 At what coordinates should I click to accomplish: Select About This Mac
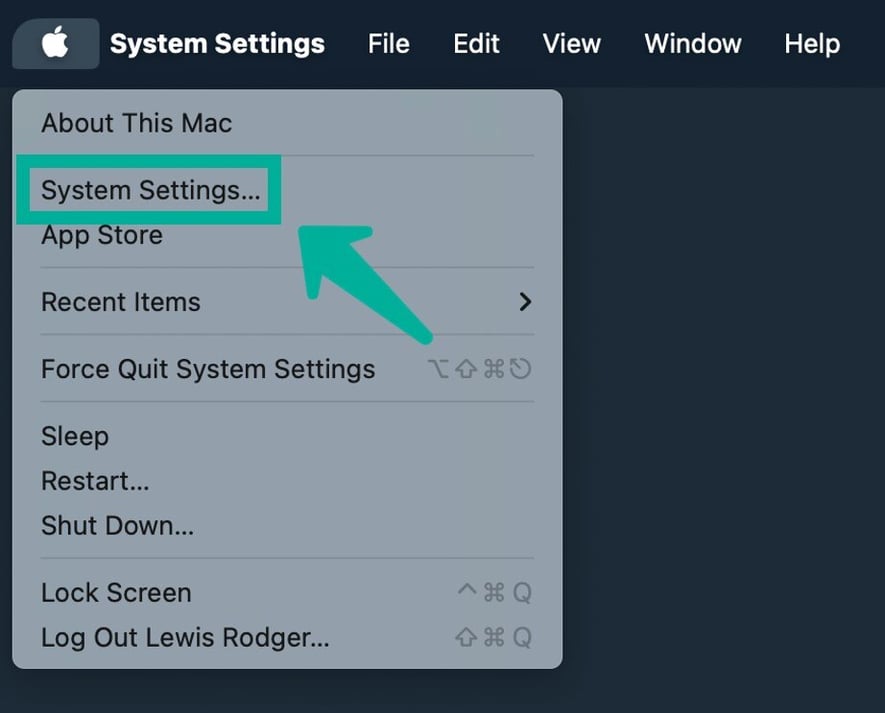136,123
